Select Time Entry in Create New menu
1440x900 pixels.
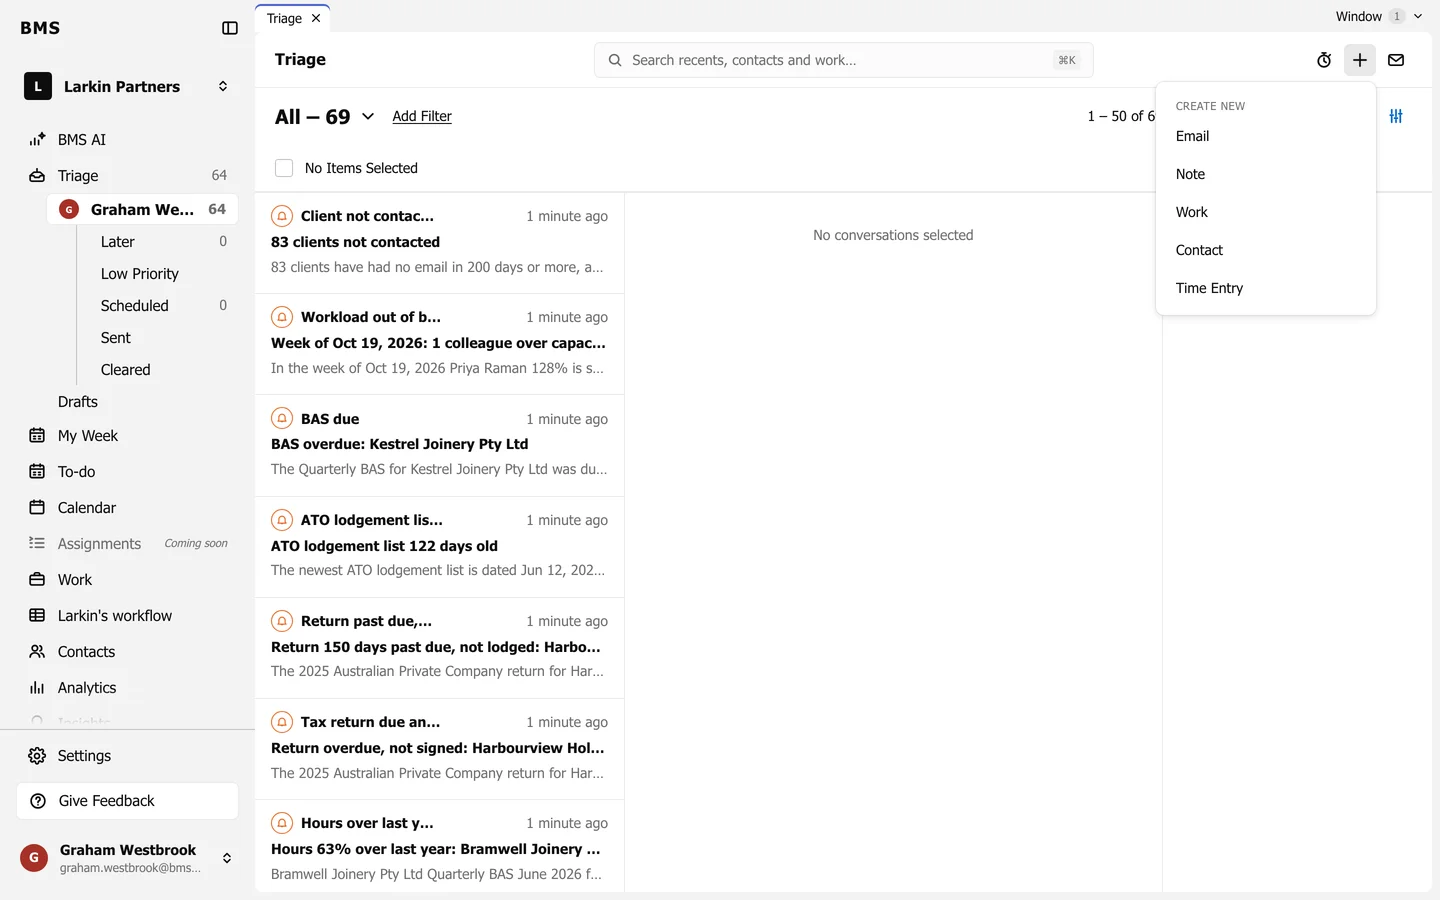(x=1266, y=288)
